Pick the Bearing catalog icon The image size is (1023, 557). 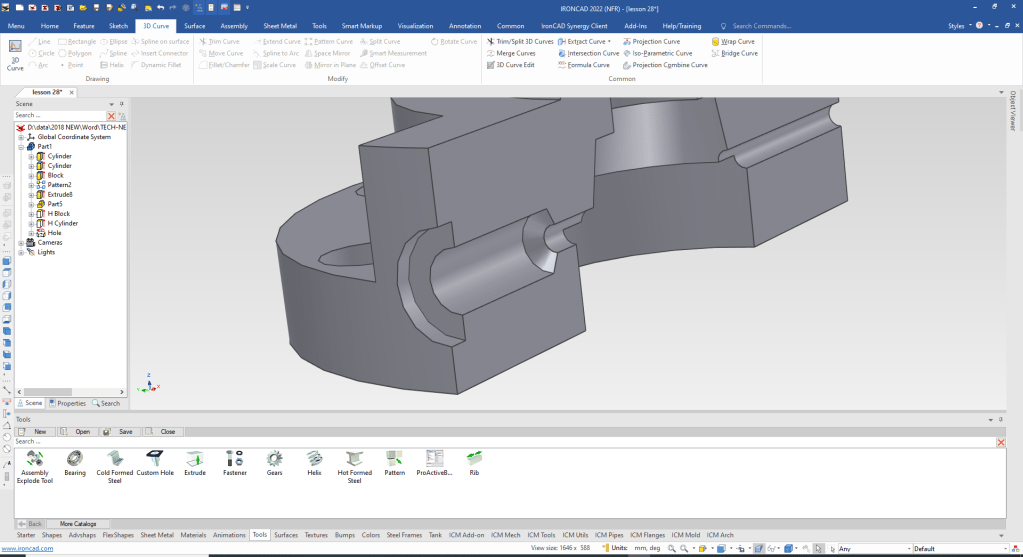pyautogui.click(x=75, y=460)
